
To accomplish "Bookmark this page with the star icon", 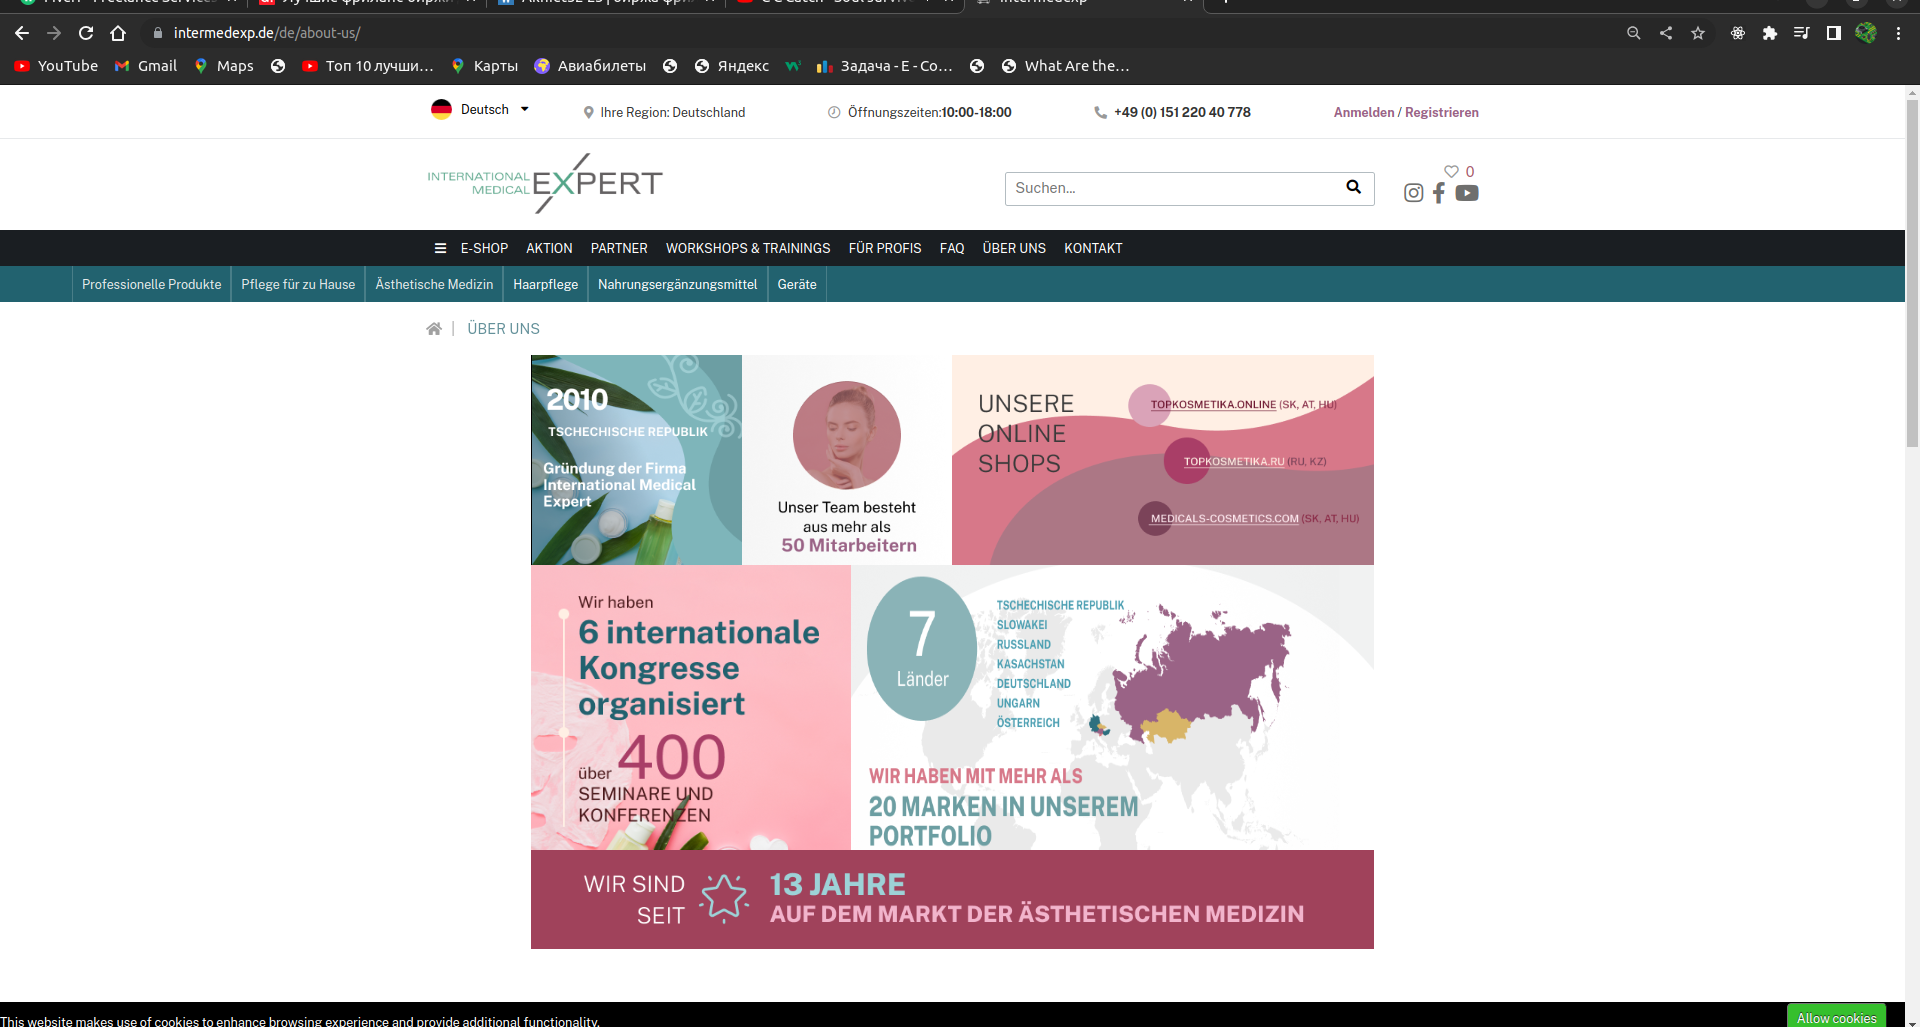I will click(x=1698, y=33).
